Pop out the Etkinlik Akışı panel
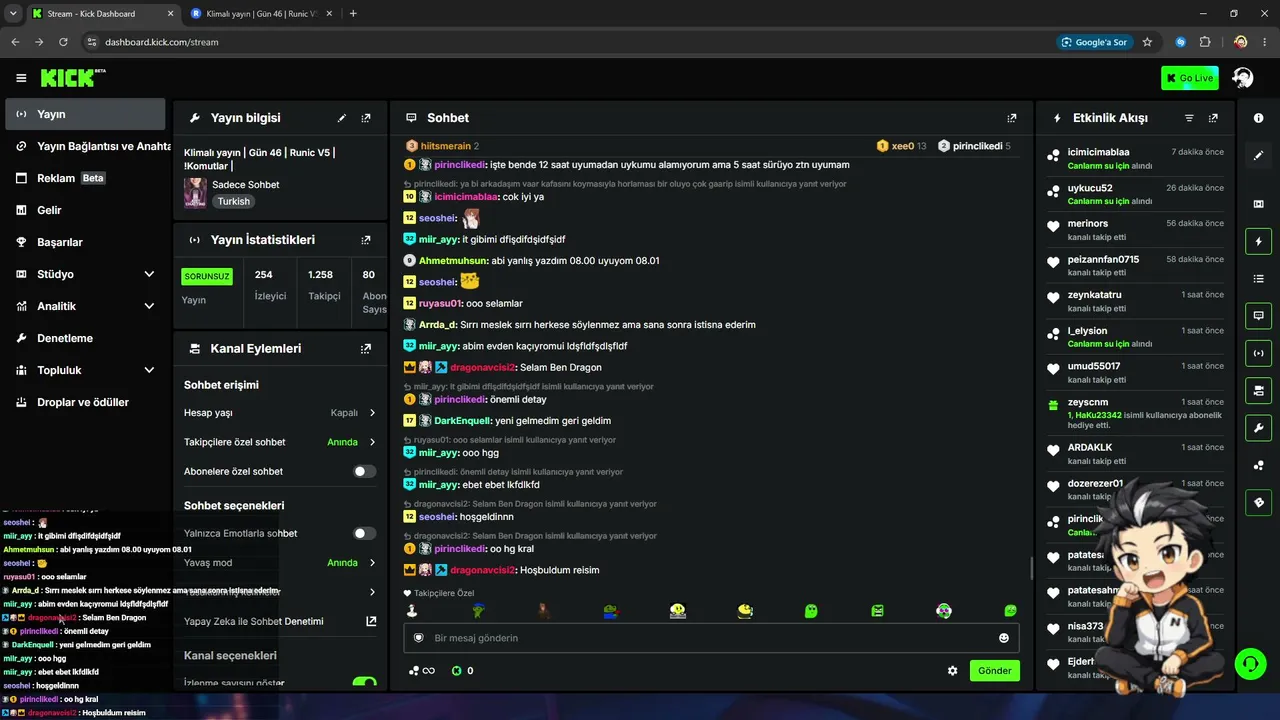The image size is (1280, 720). point(1213,118)
